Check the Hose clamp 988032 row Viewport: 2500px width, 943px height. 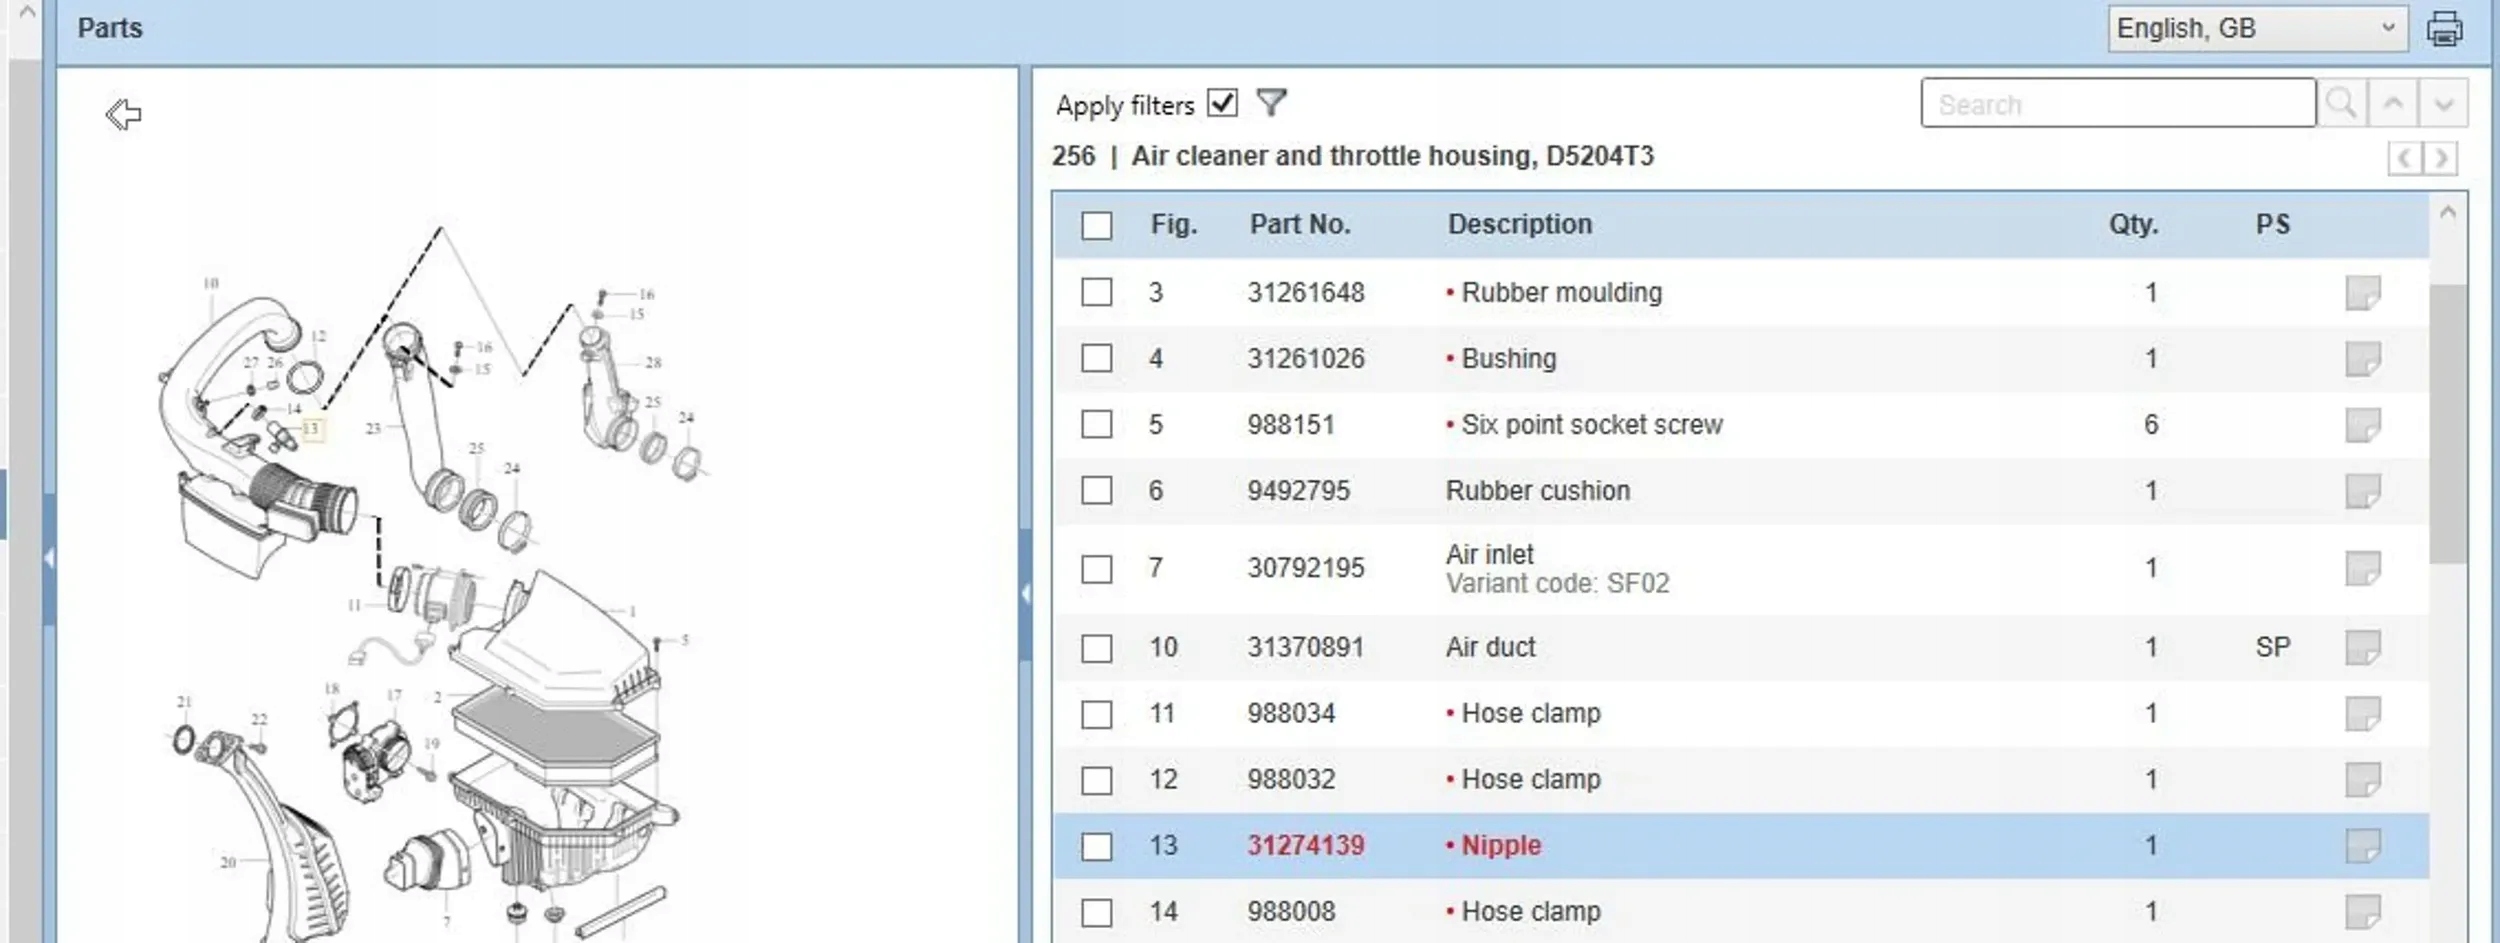click(x=1097, y=780)
